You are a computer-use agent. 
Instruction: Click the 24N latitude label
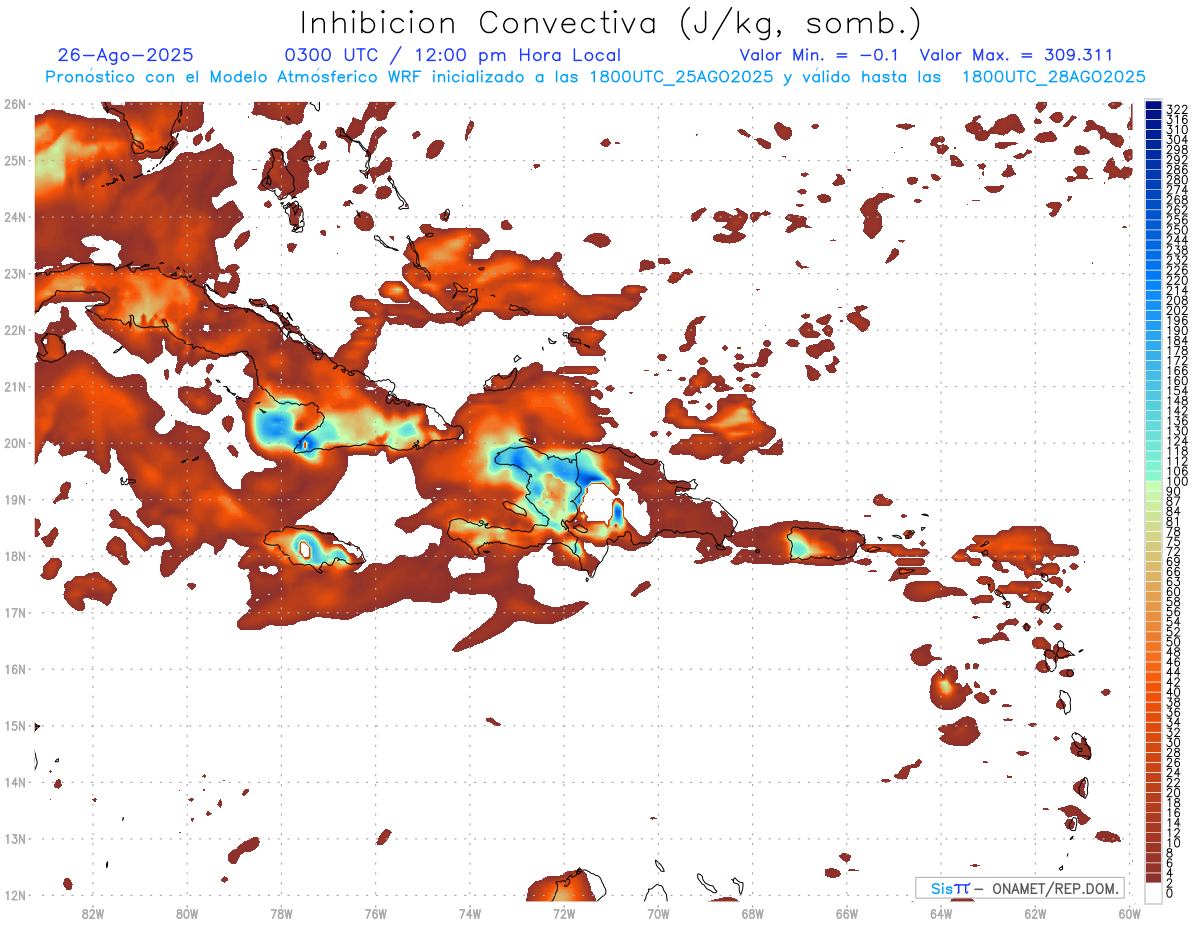pyautogui.click(x=14, y=217)
